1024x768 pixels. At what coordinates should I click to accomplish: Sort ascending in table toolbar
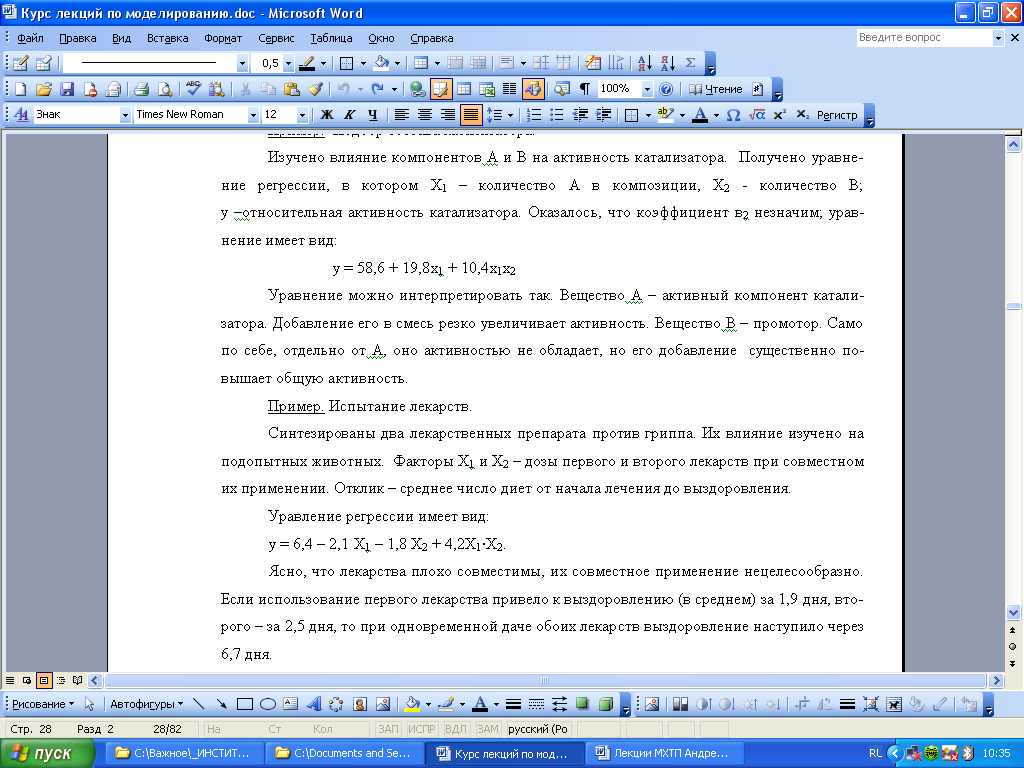[645, 63]
